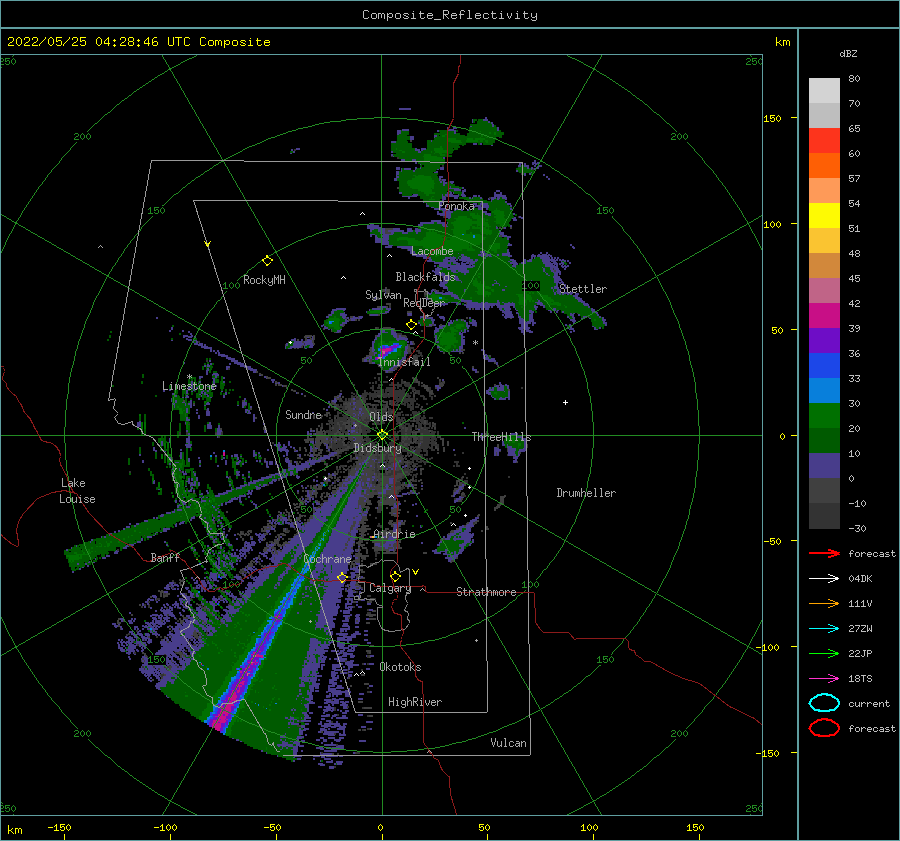Click the intense magenta echo over Innisfail
This screenshot has width=900, height=841.
tap(388, 349)
